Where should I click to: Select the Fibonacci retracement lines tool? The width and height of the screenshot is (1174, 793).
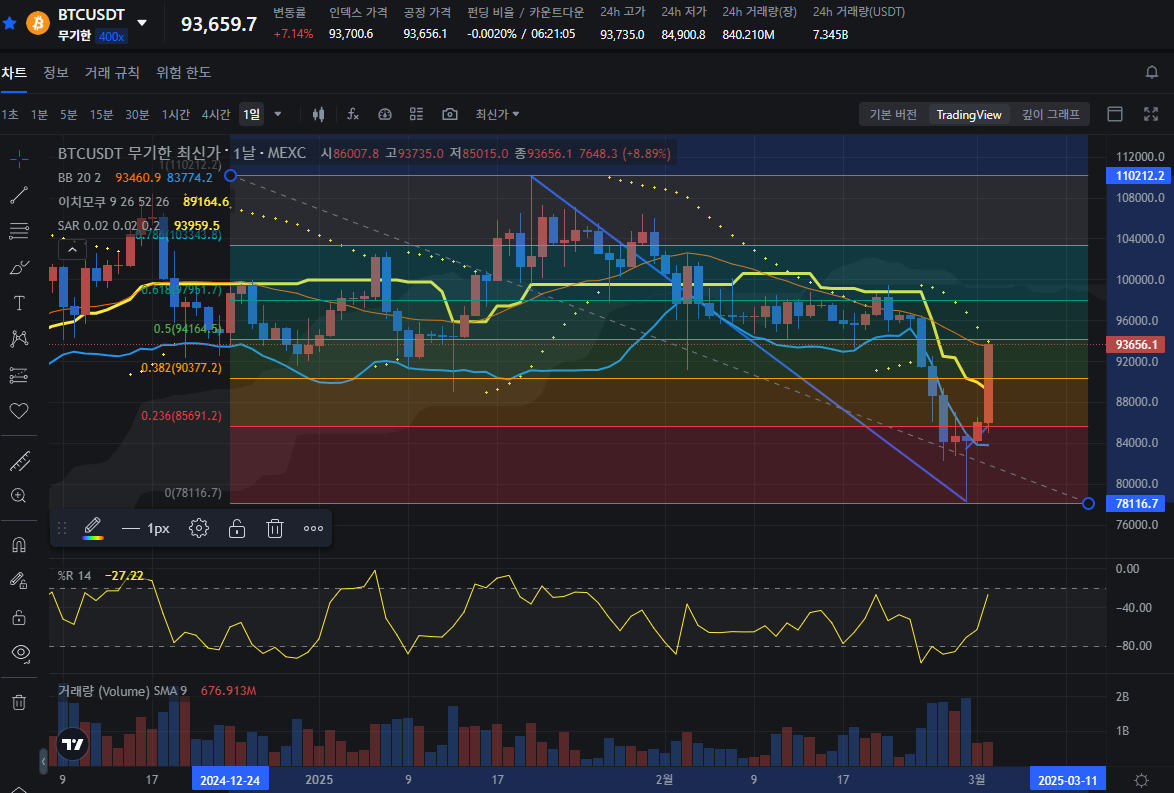tap(19, 231)
